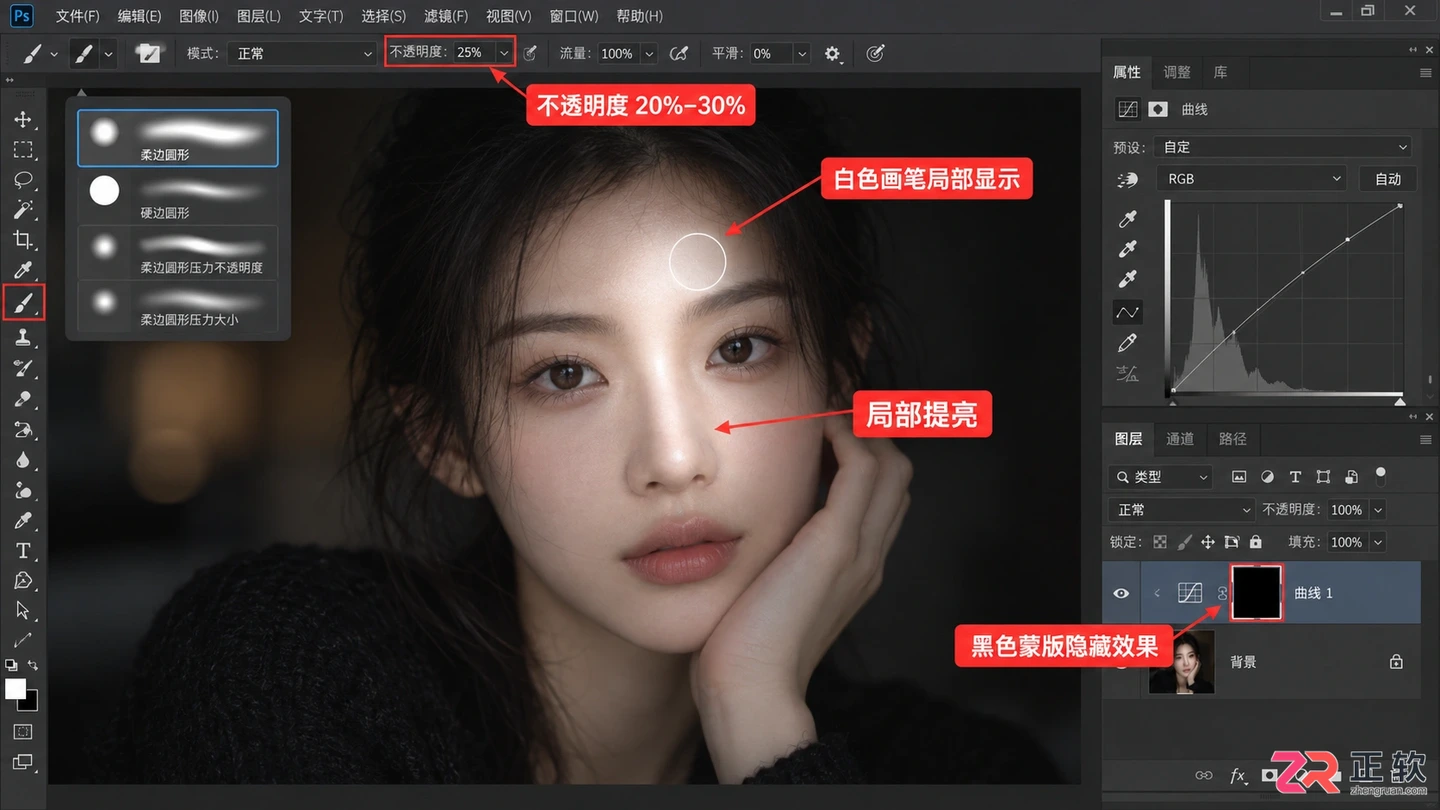The image size is (1440, 810).
Task: Select the Path Selection arrow tool
Action: click(23, 611)
